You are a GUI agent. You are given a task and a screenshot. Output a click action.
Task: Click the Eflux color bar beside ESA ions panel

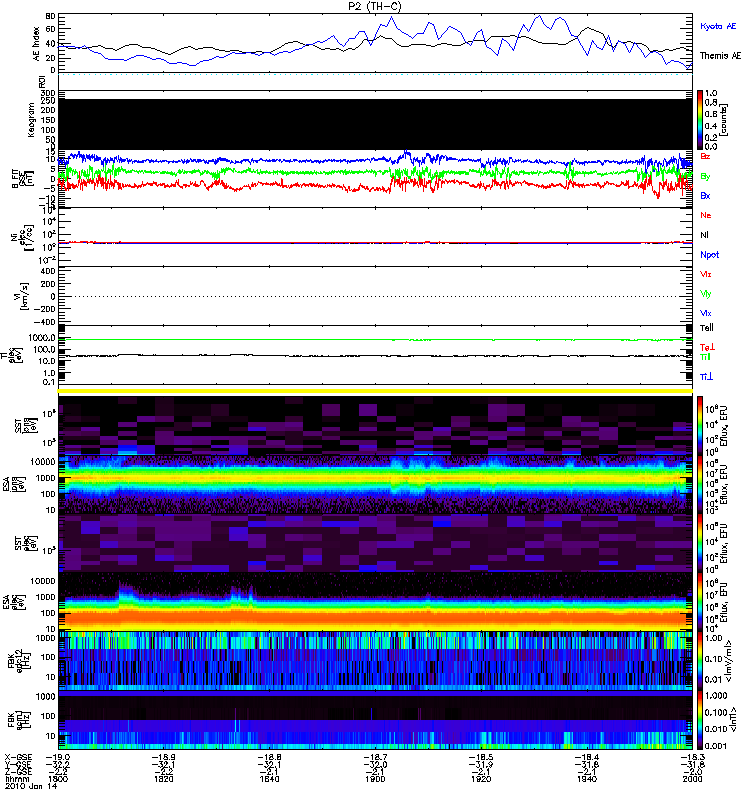tap(699, 485)
